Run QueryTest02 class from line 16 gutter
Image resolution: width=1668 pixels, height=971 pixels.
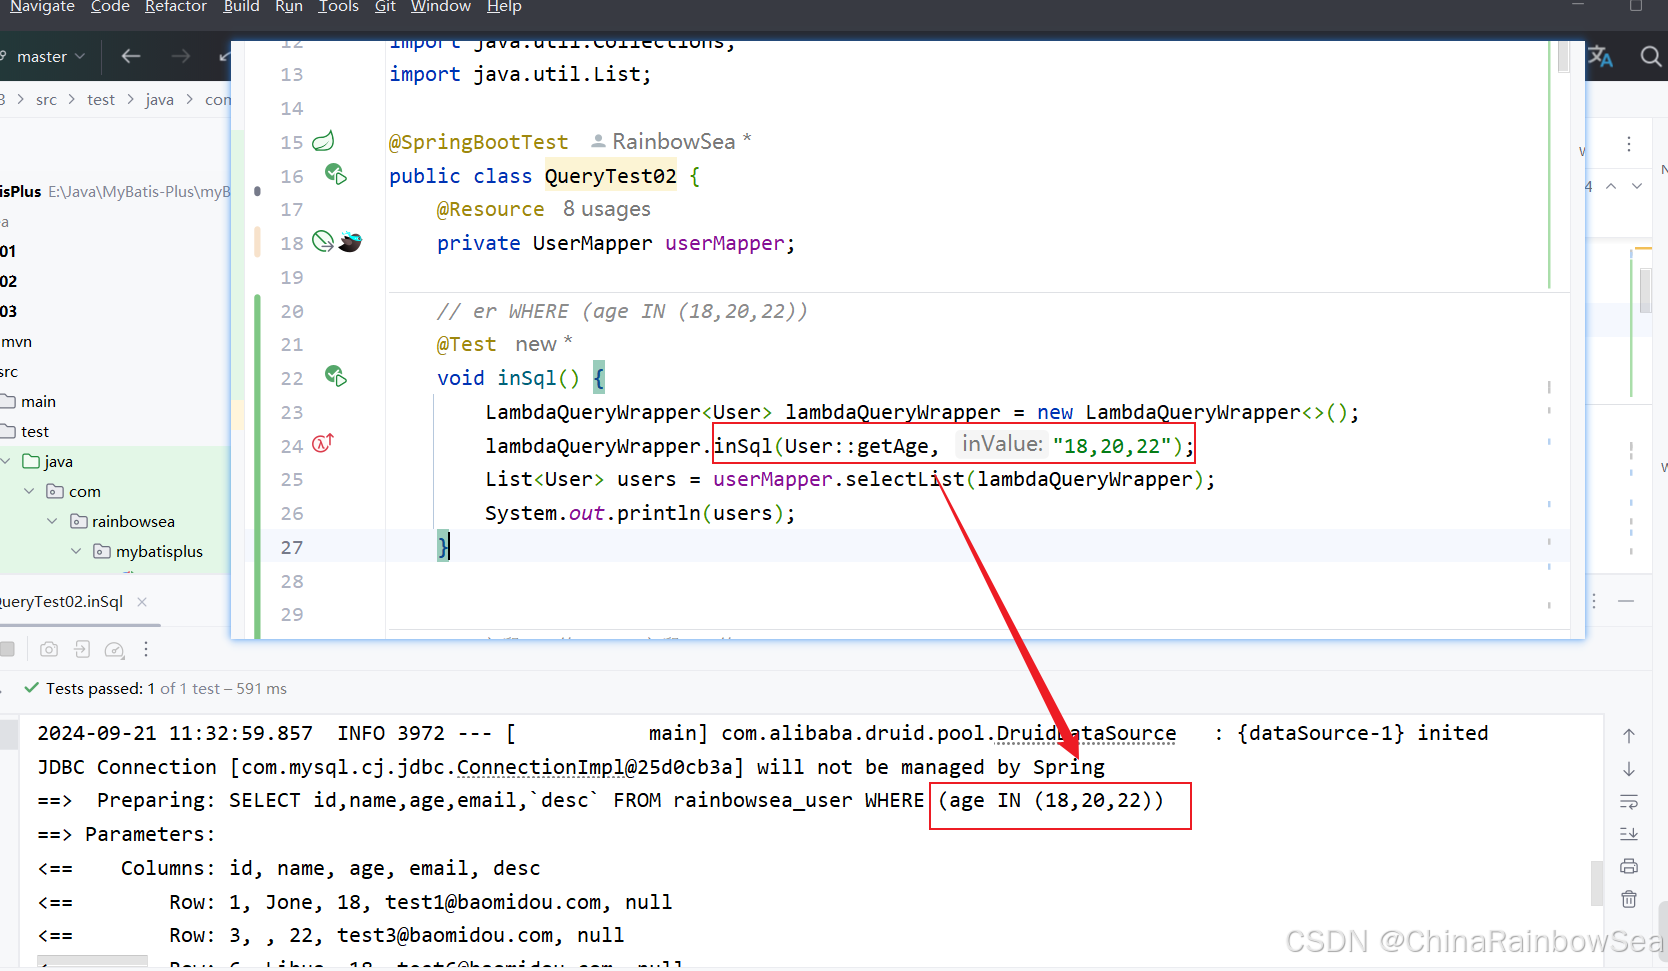point(336,175)
